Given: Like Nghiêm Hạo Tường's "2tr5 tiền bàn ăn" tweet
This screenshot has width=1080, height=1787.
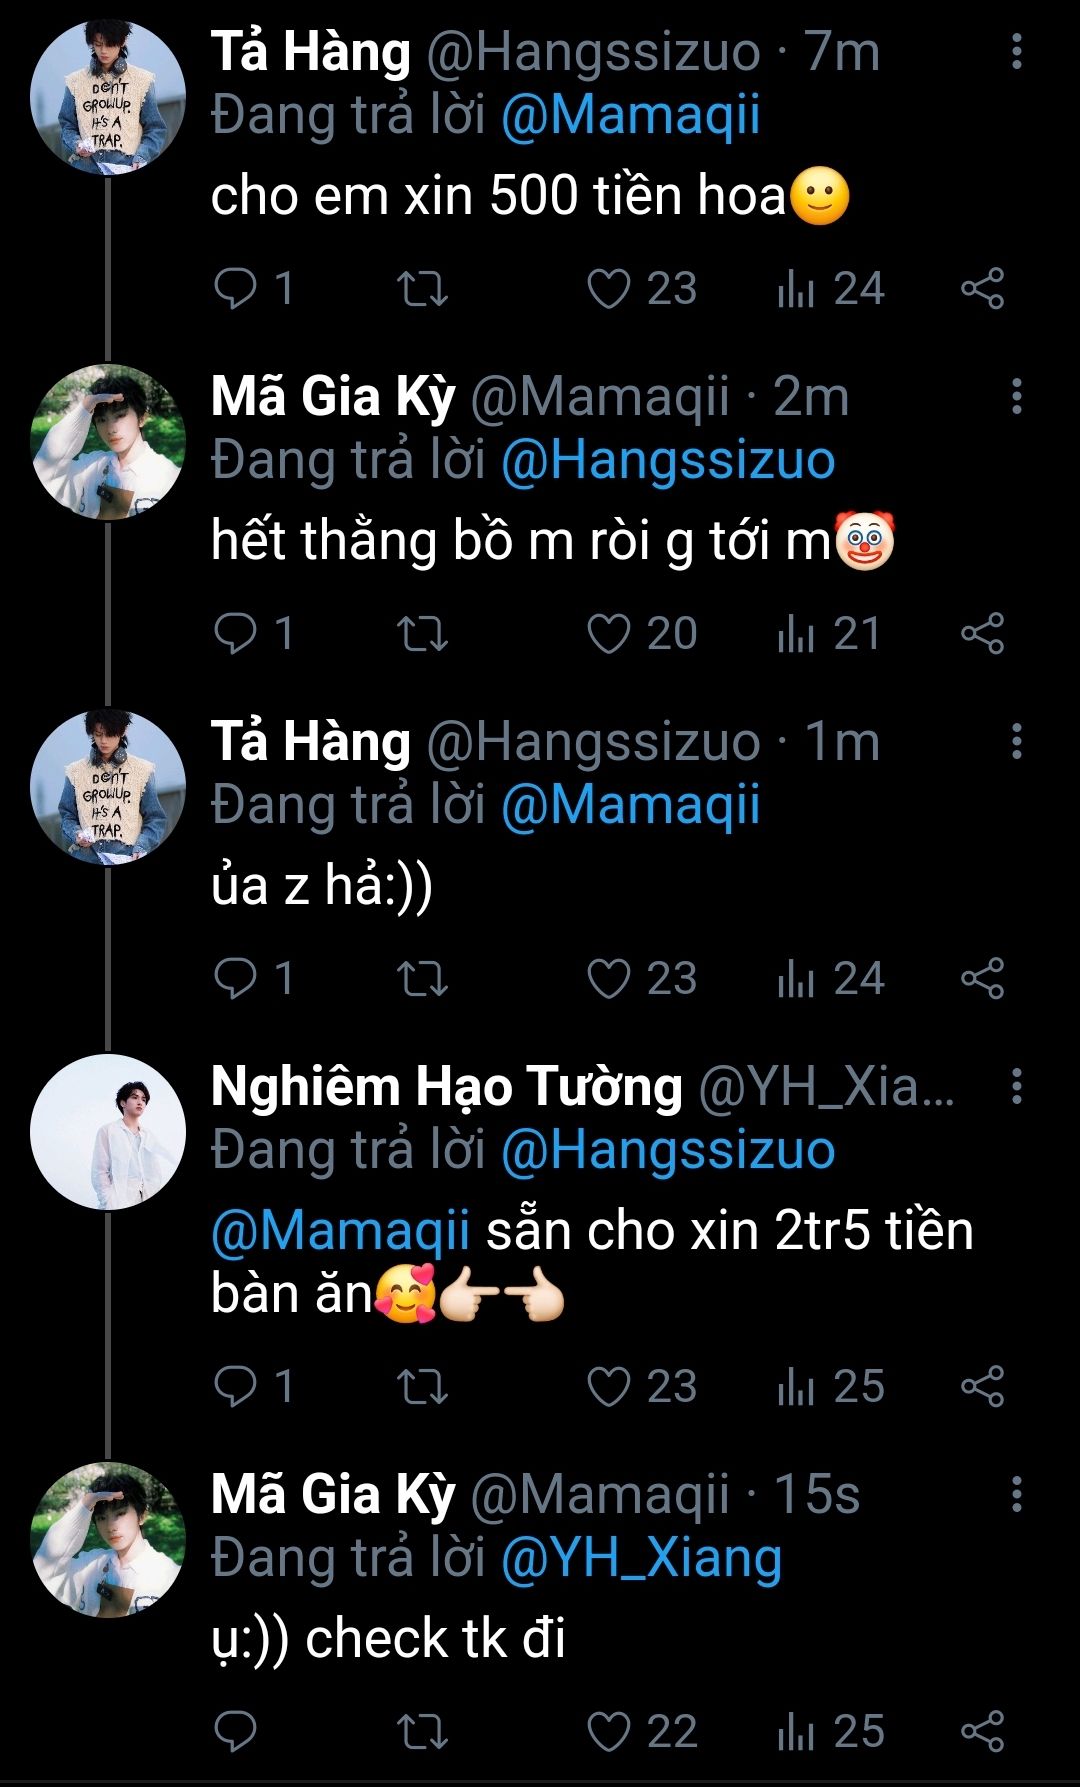Looking at the screenshot, I should click(608, 1387).
